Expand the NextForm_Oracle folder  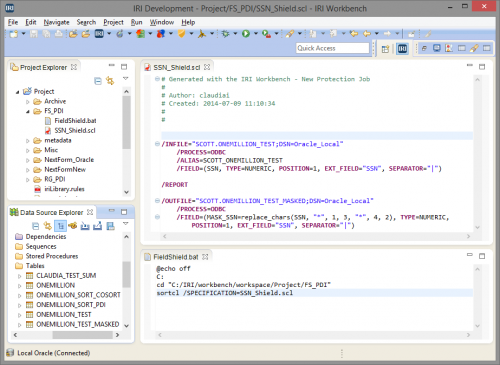point(28,160)
